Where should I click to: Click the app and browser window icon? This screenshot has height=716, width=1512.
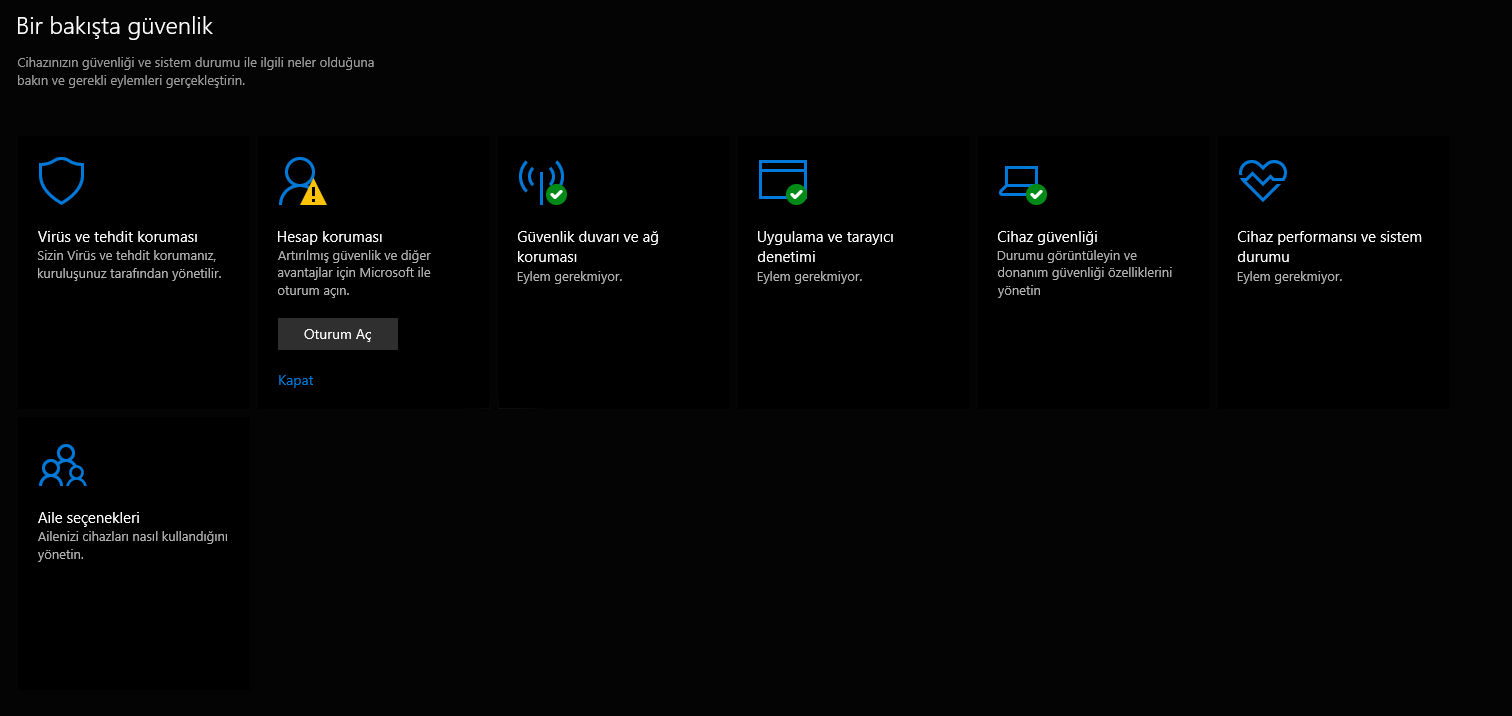click(782, 182)
